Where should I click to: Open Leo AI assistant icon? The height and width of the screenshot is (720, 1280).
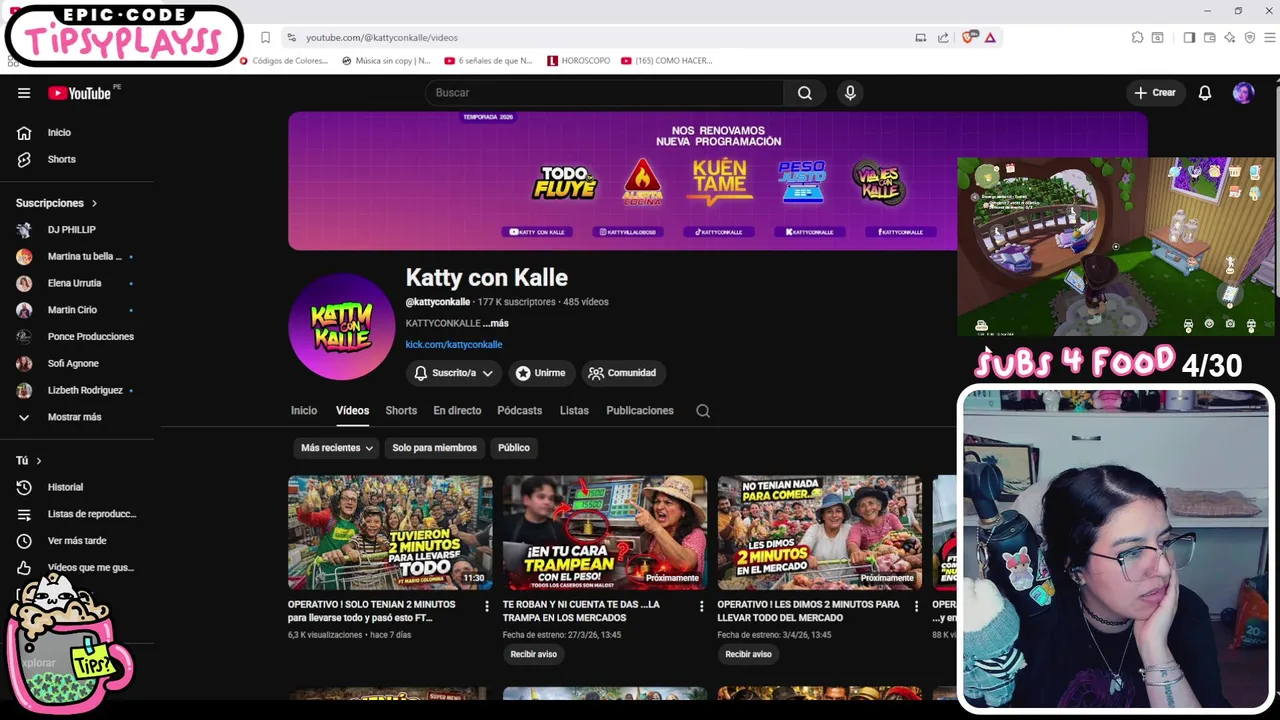(1229, 38)
